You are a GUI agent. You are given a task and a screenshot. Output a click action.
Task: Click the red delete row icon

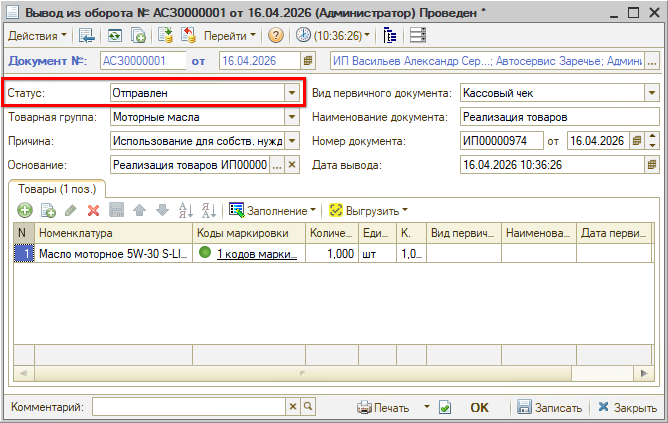[93, 211]
